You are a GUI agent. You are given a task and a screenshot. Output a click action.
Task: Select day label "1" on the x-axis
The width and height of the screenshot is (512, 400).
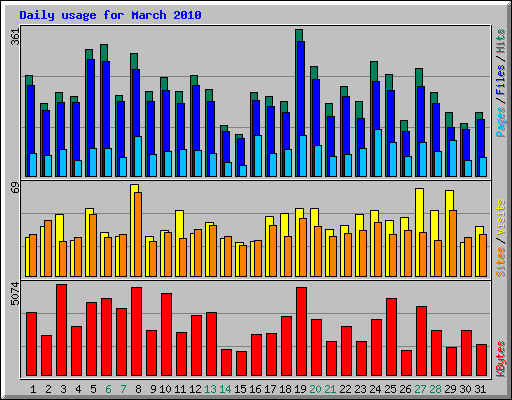(x=33, y=389)
